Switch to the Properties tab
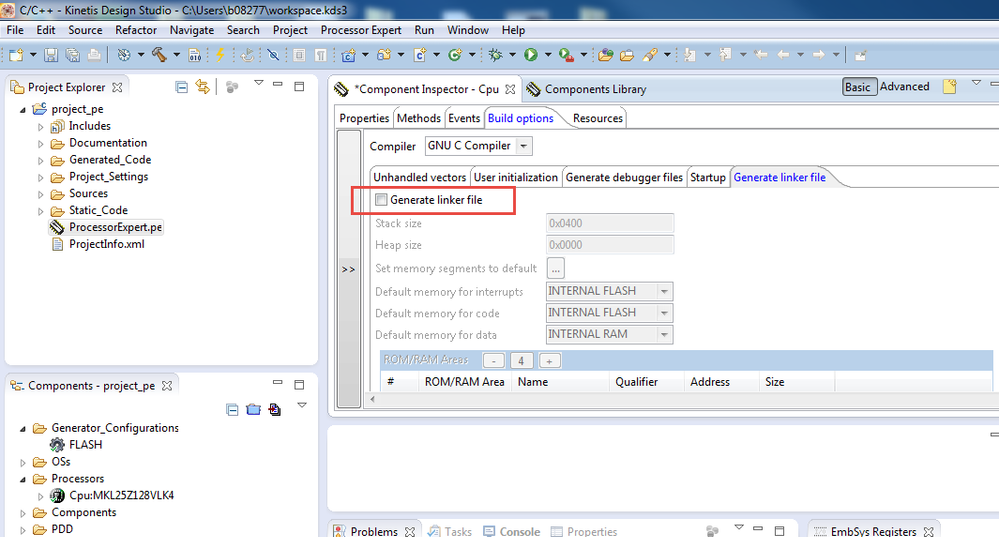 click(x=364, y=118)
